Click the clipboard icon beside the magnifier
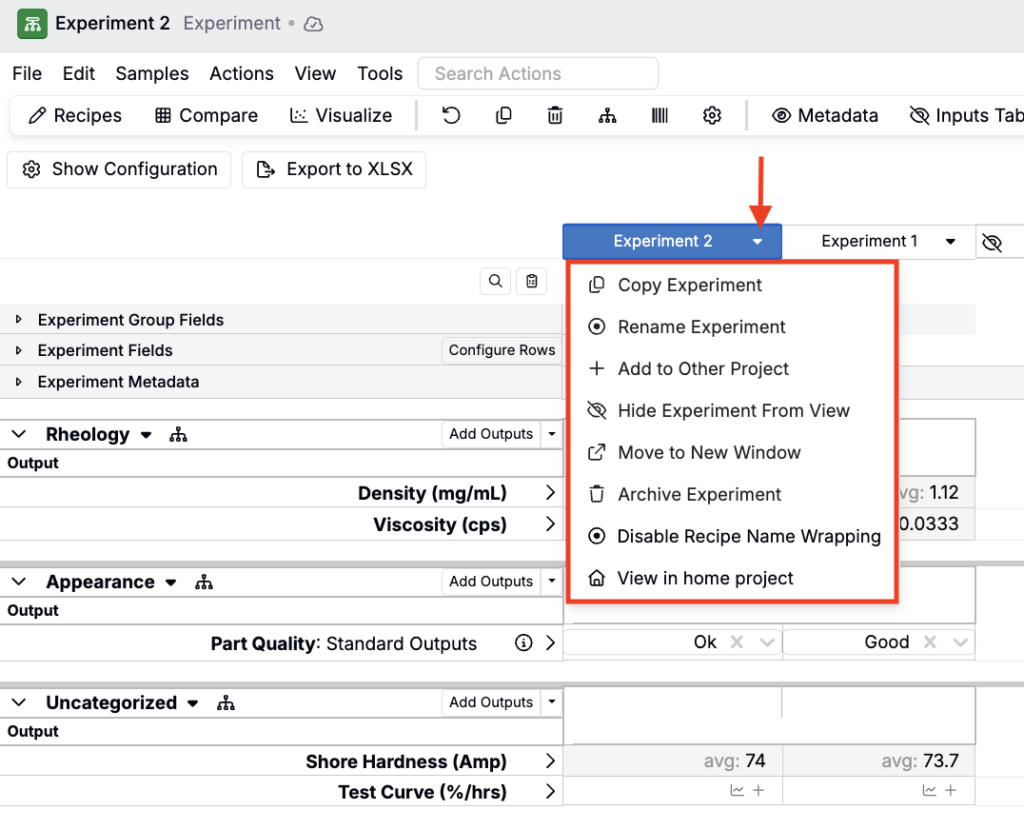The height and width of the screenshot is (830, 1024). [532, 282]
